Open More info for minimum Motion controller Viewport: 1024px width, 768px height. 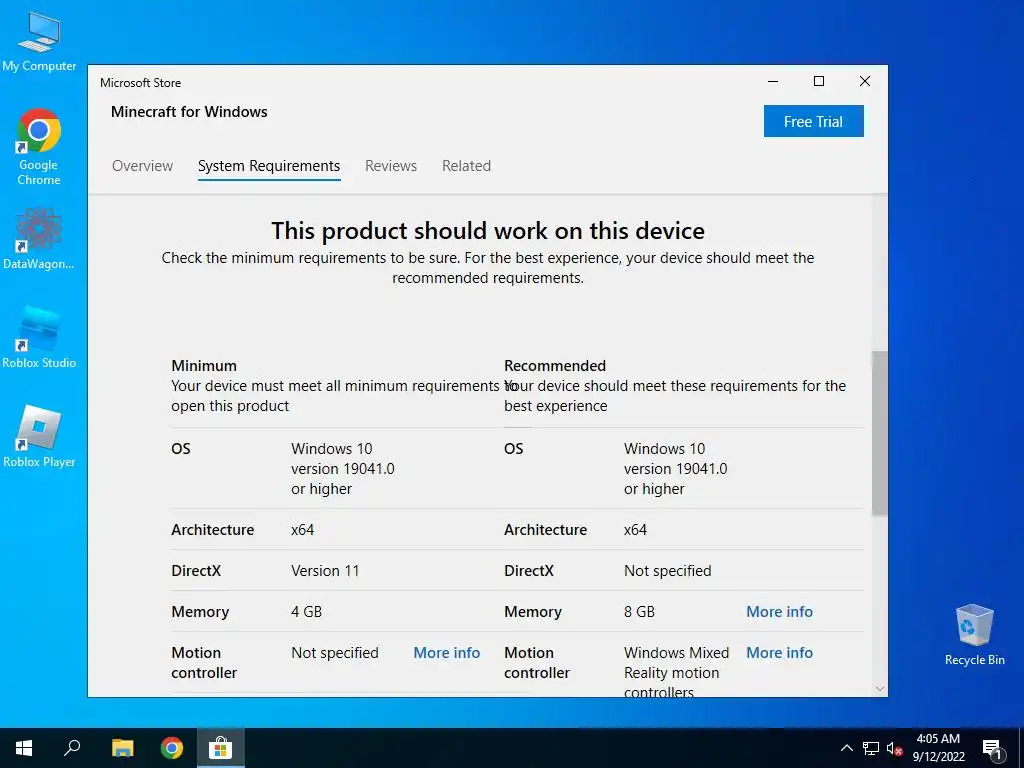[x=447, y=653]
